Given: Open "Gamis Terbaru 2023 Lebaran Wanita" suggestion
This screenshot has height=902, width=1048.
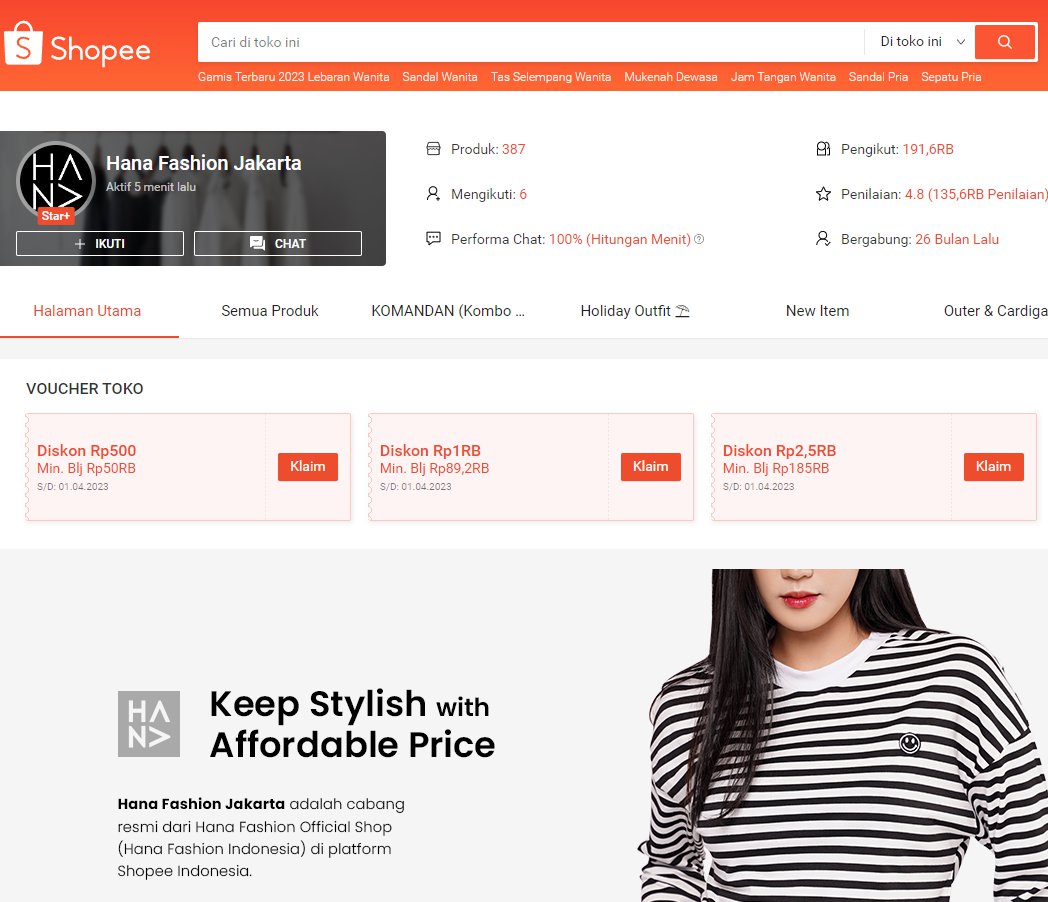Looking at the screenshot, I should click(293, 77).
